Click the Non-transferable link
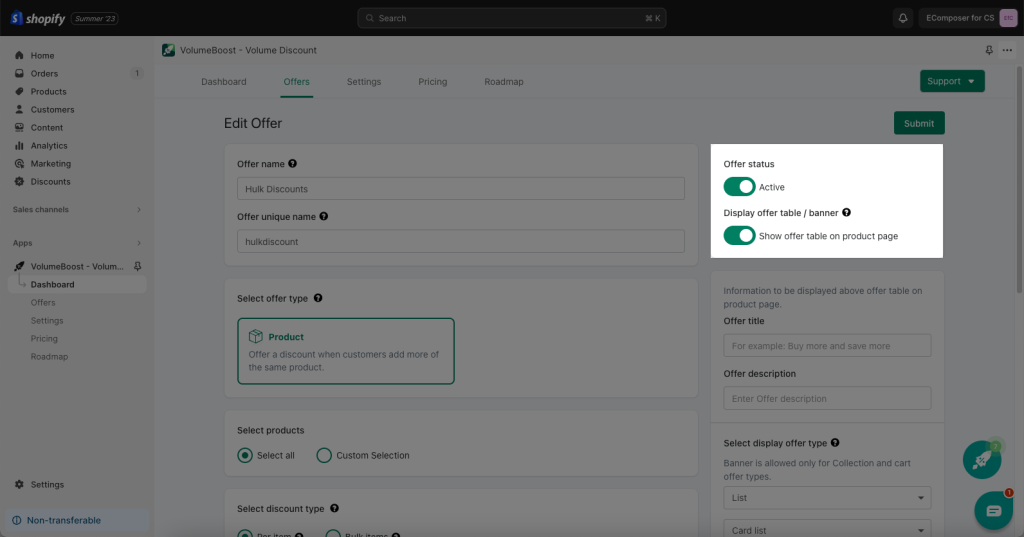 [x=64, y=521]
